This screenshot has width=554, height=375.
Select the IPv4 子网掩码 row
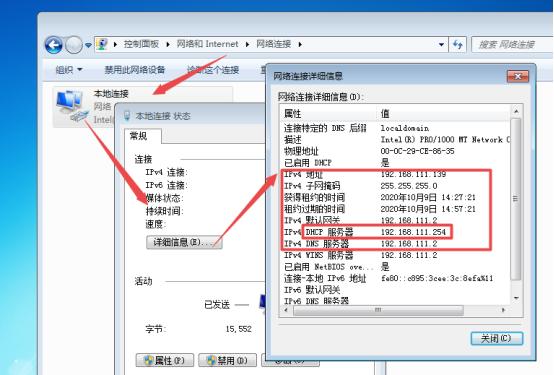395,186
